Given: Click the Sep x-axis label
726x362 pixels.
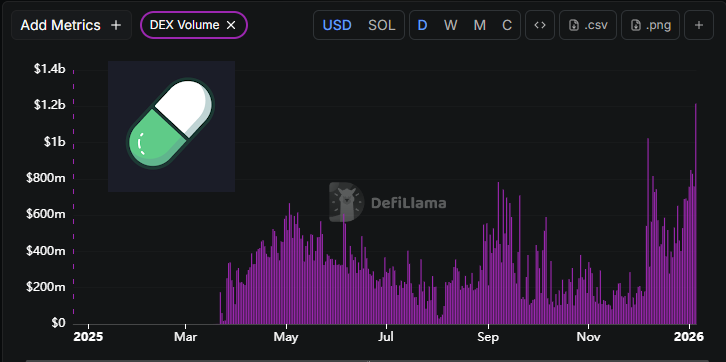Looking at the screenshot, I should 488,337.
